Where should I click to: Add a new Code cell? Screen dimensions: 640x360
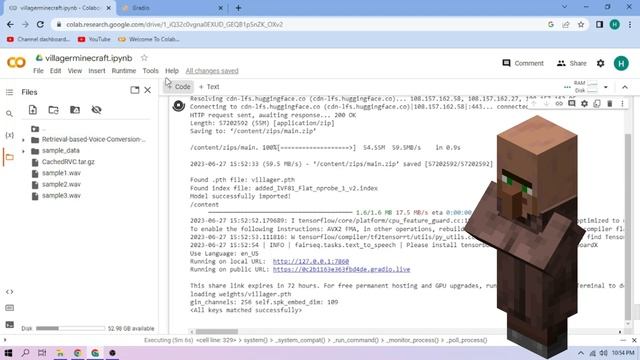[x=178, y=87]
